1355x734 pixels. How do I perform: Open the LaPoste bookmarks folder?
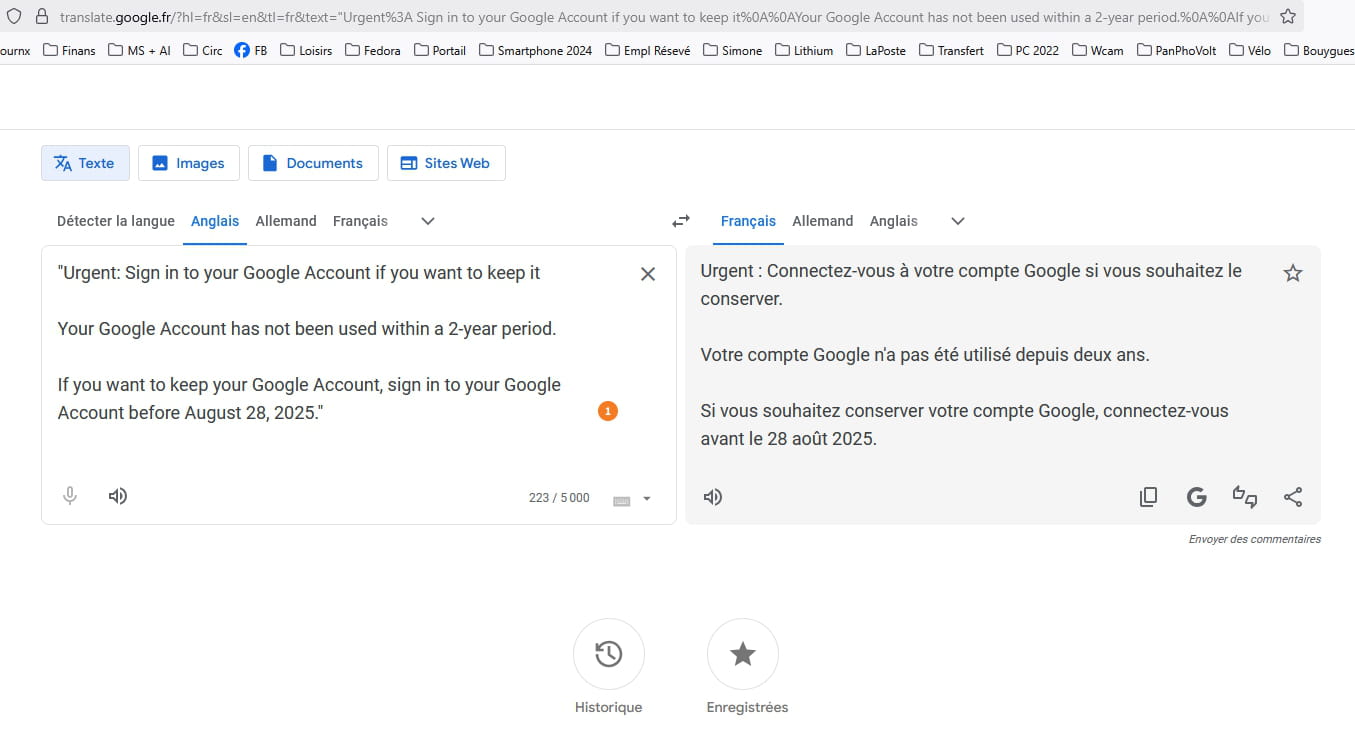[876, 50]
